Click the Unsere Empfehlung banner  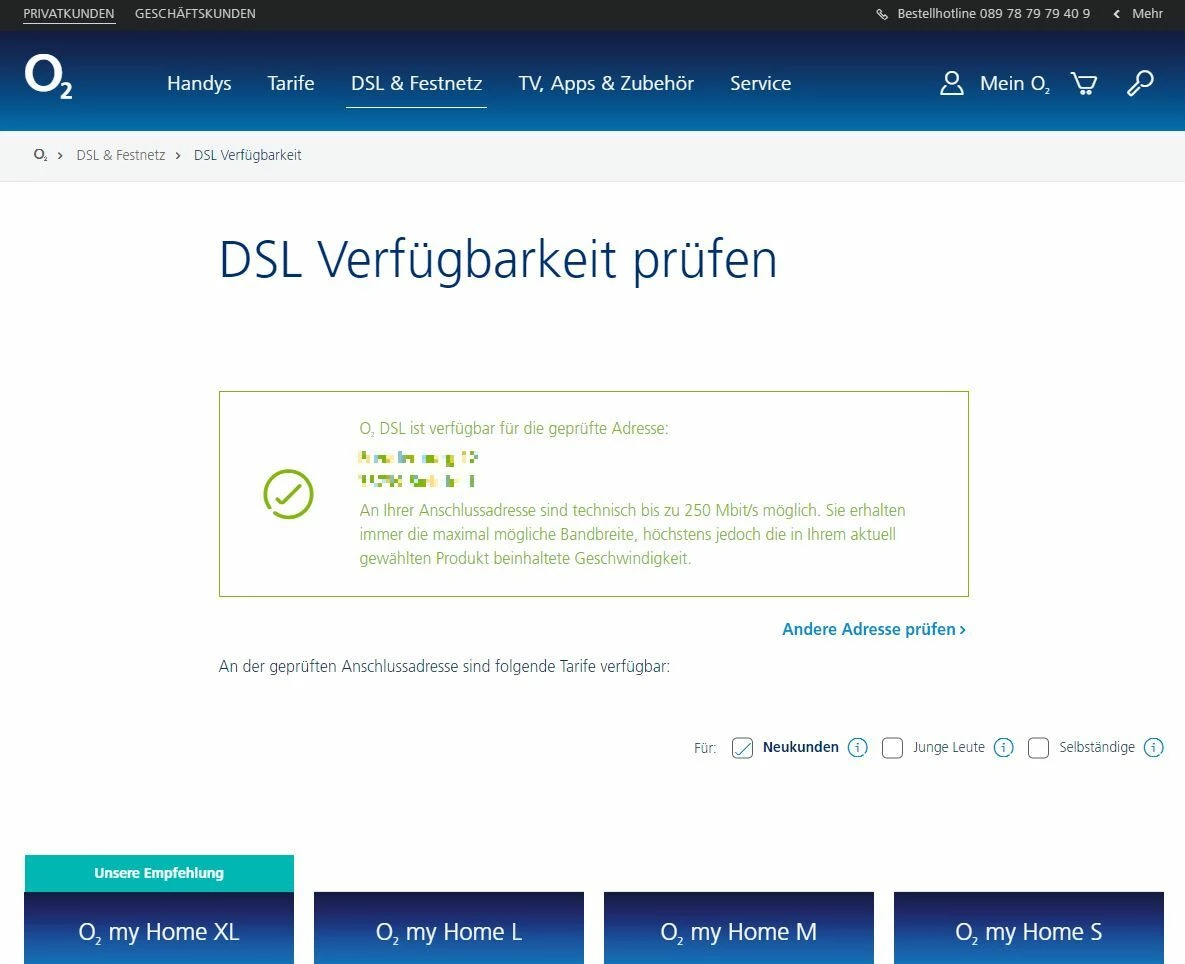pyautogui.click(x=159, y=873)
